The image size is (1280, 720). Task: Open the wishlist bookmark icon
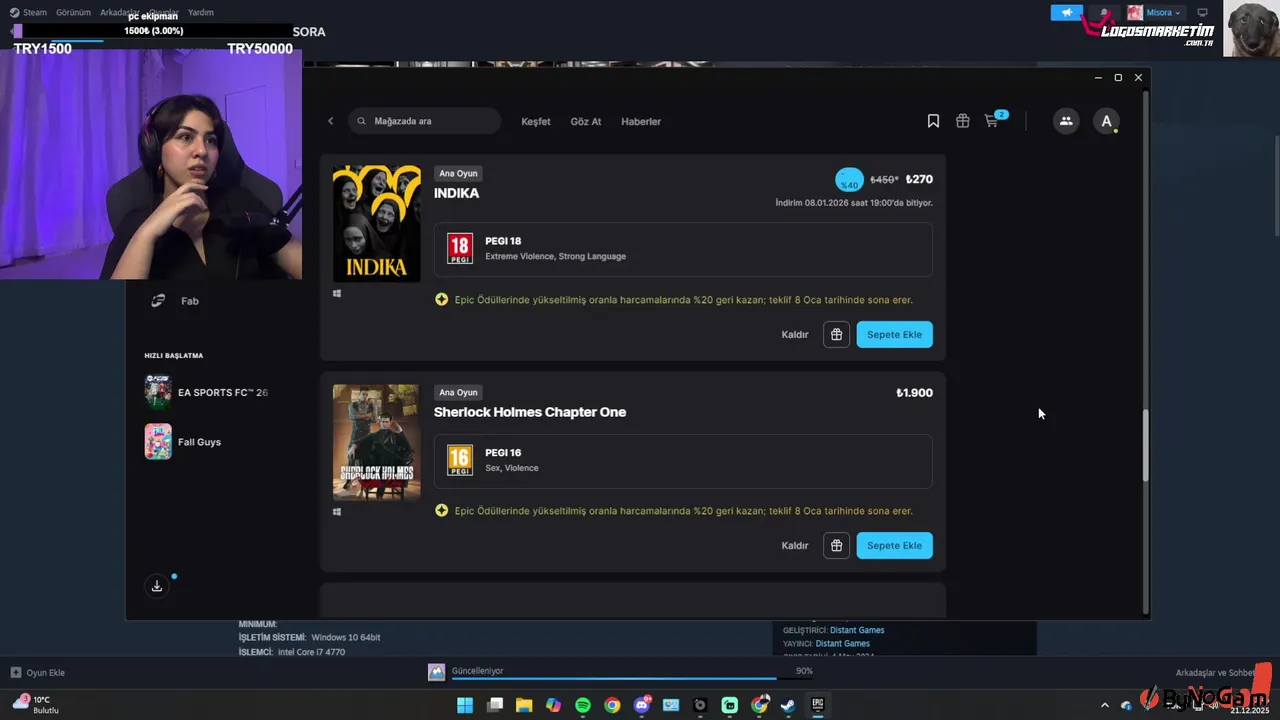(933, 121)
